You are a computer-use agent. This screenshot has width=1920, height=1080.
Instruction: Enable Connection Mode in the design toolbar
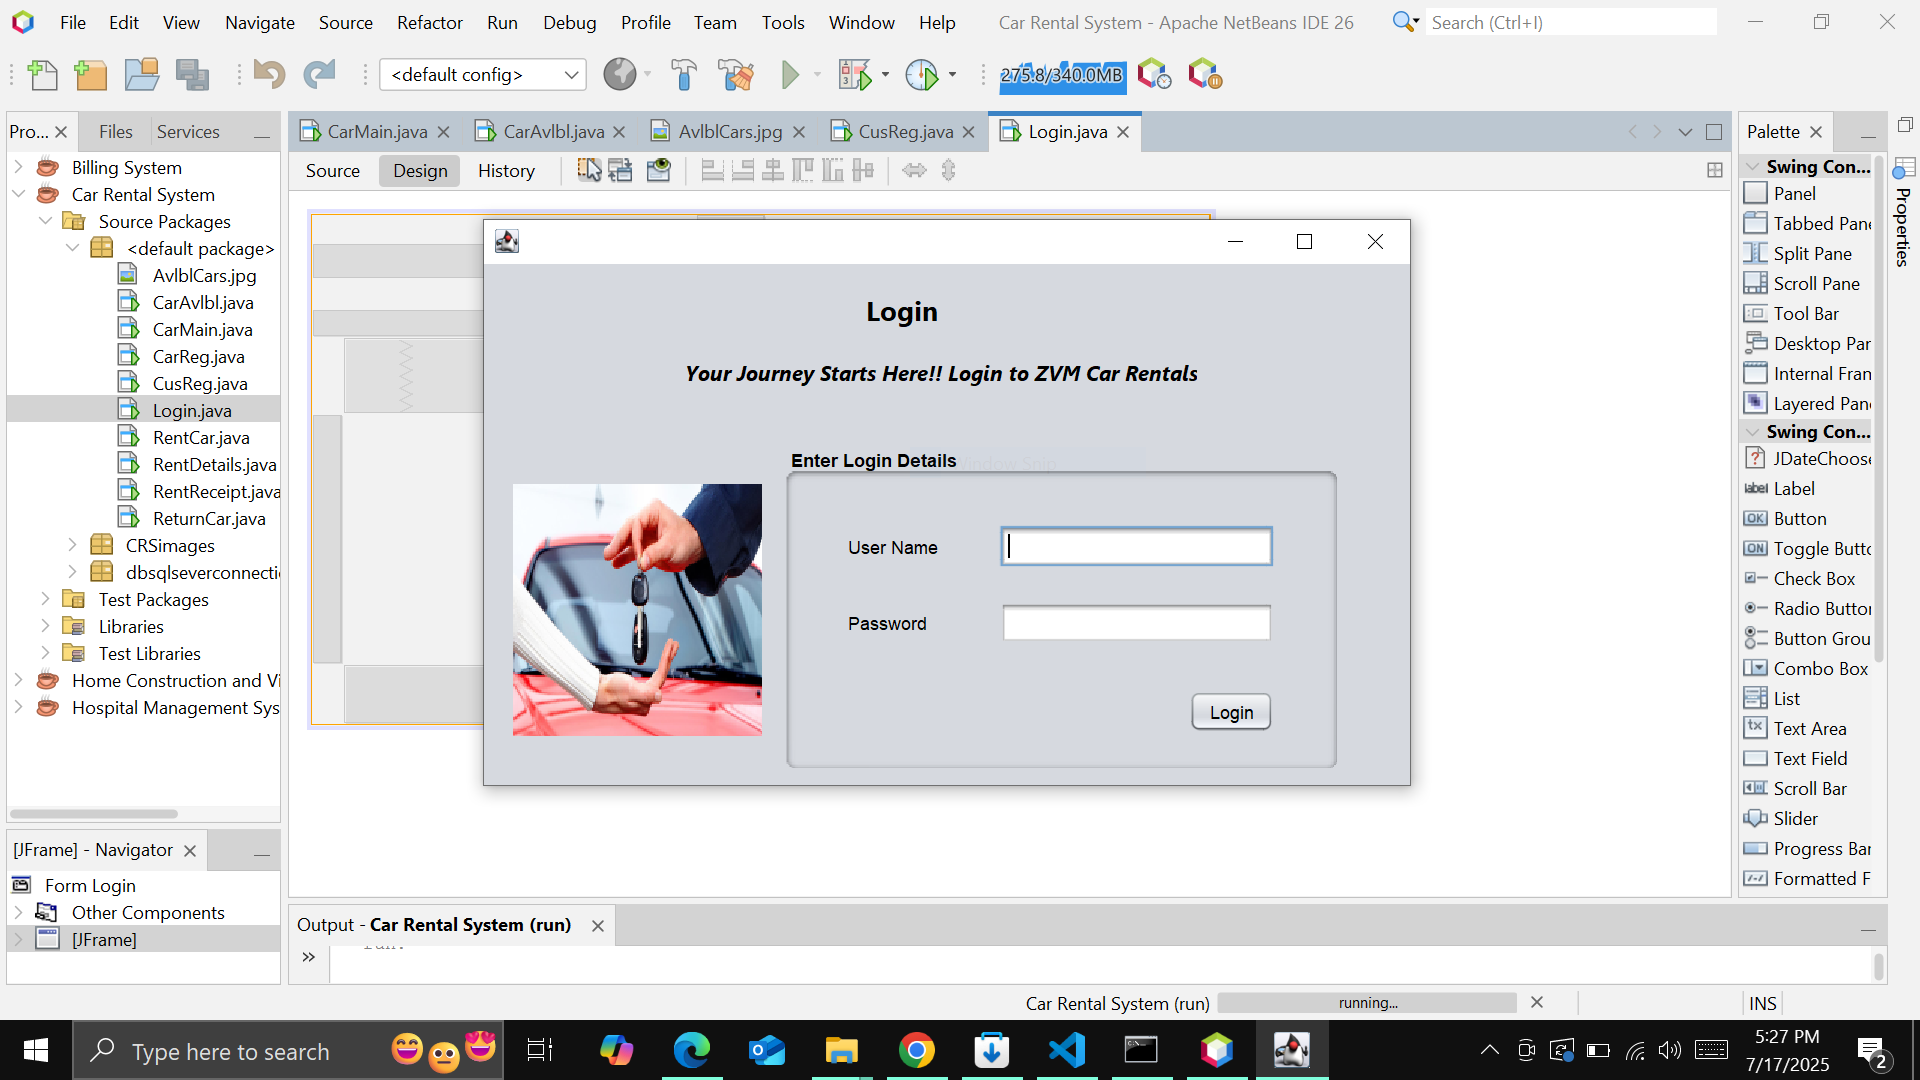[621, 170]
